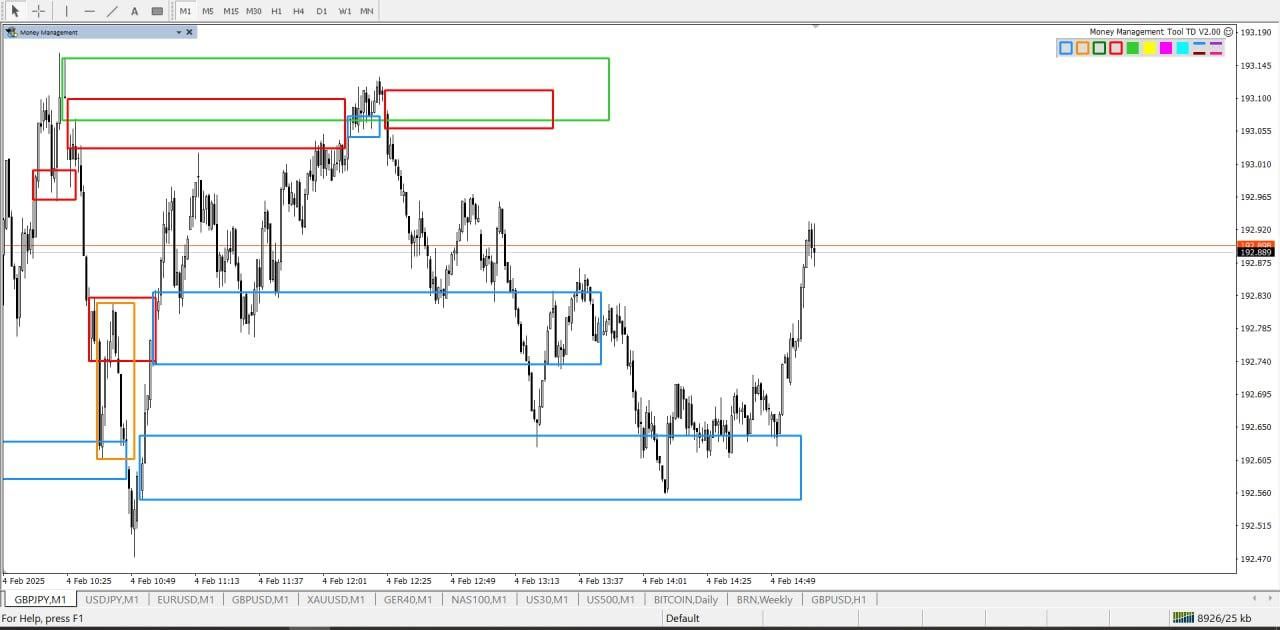Viewport: 1280px width, 630px height.
Task: Close the Money Management panel
Action: (x=190, y=32)
